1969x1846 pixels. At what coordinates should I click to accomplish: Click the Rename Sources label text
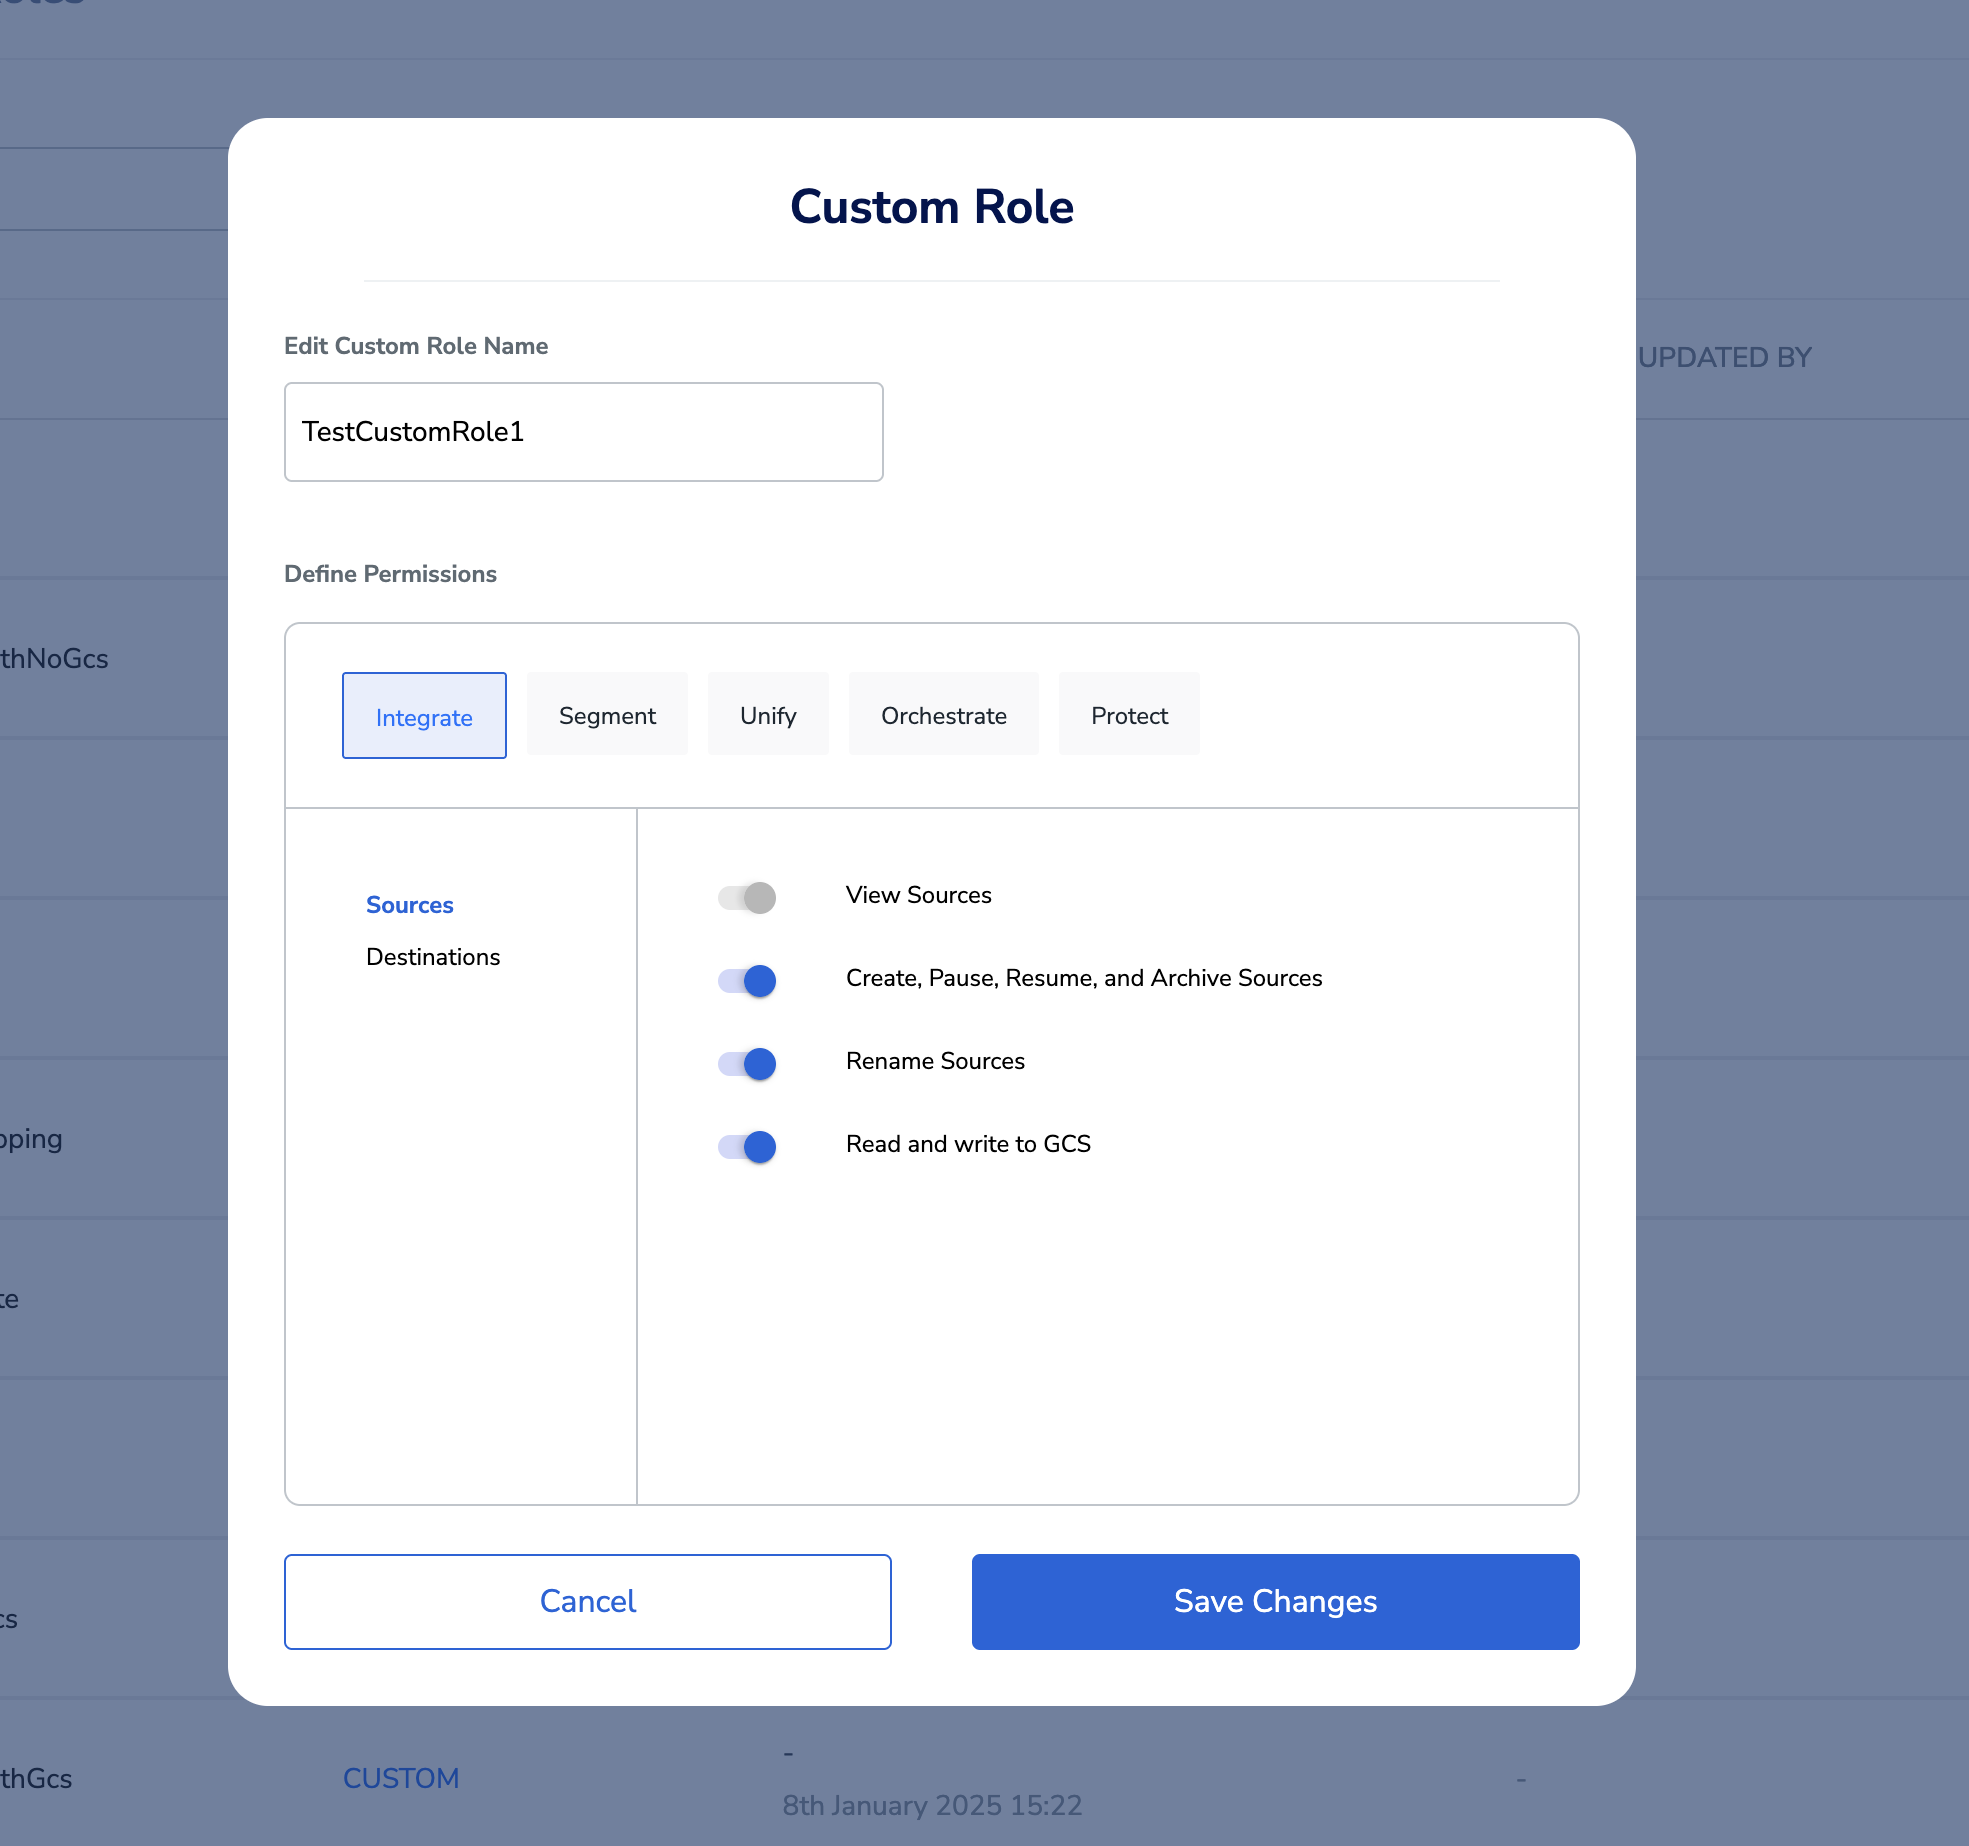tap(935, 1061)
